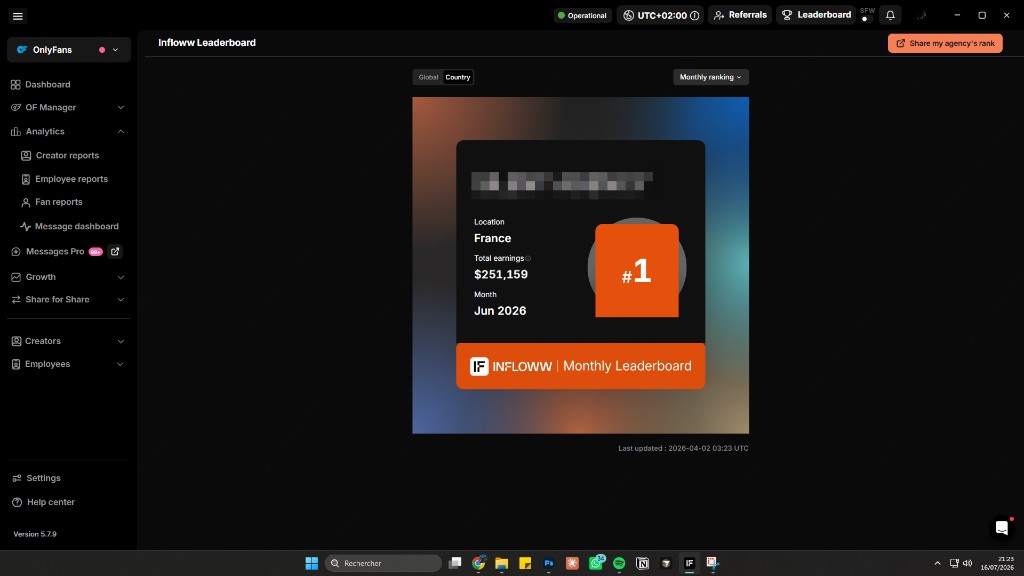
Task: Go to Message dashboard
Action: (76, 227)
